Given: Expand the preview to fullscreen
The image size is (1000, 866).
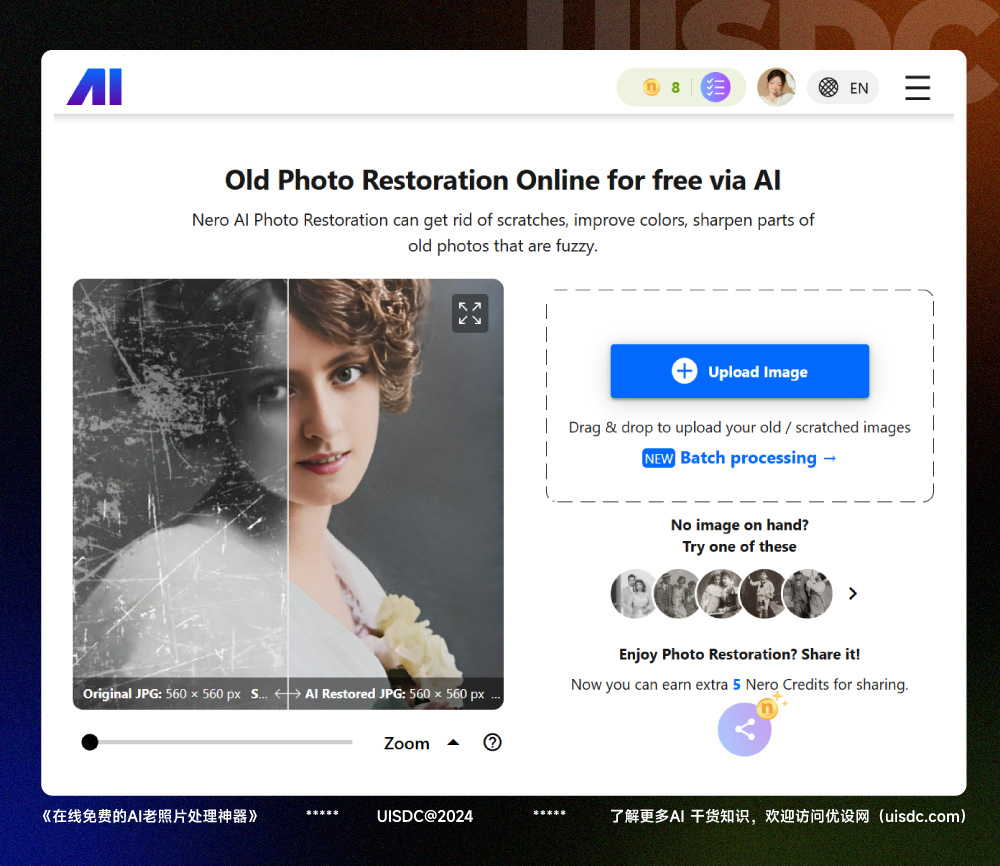Looking at the screenshot, I should [469, 313].
